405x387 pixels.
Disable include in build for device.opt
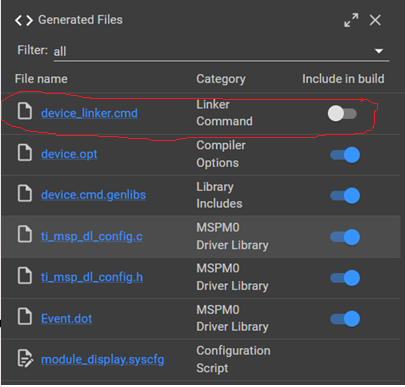(345, 155)
